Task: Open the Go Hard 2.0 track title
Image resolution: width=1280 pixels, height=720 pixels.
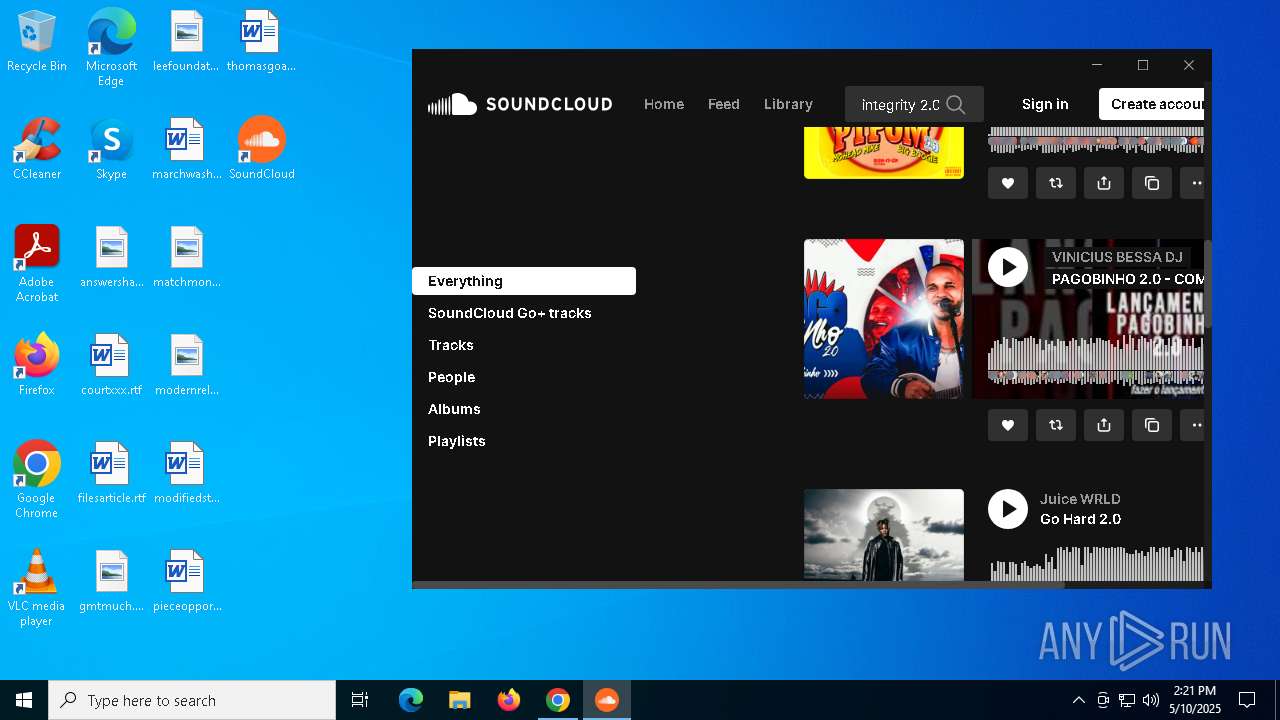Action: coord(1080,519)
